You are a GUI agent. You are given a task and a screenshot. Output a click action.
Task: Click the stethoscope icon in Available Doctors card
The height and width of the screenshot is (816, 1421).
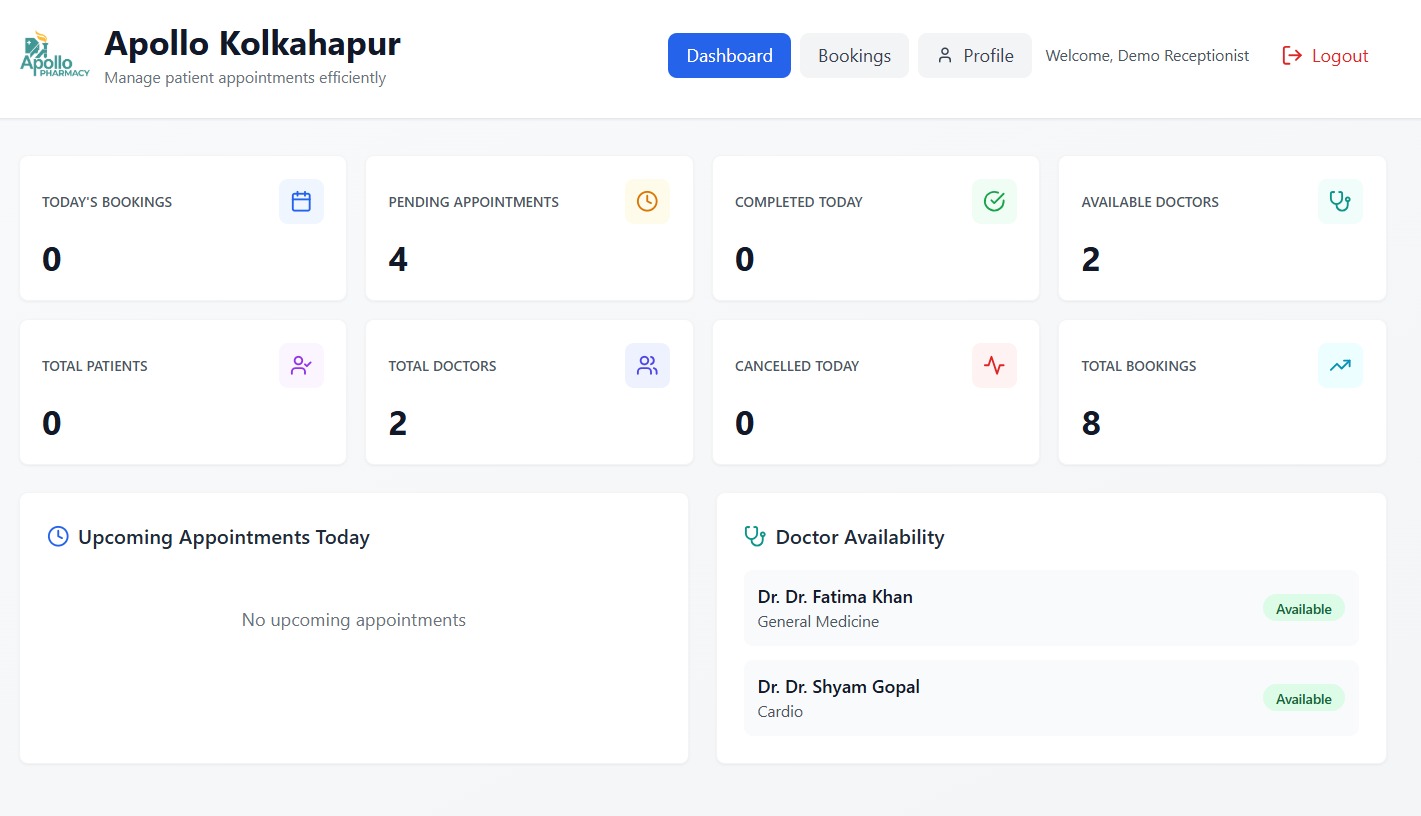click(x=1340, y=201)
